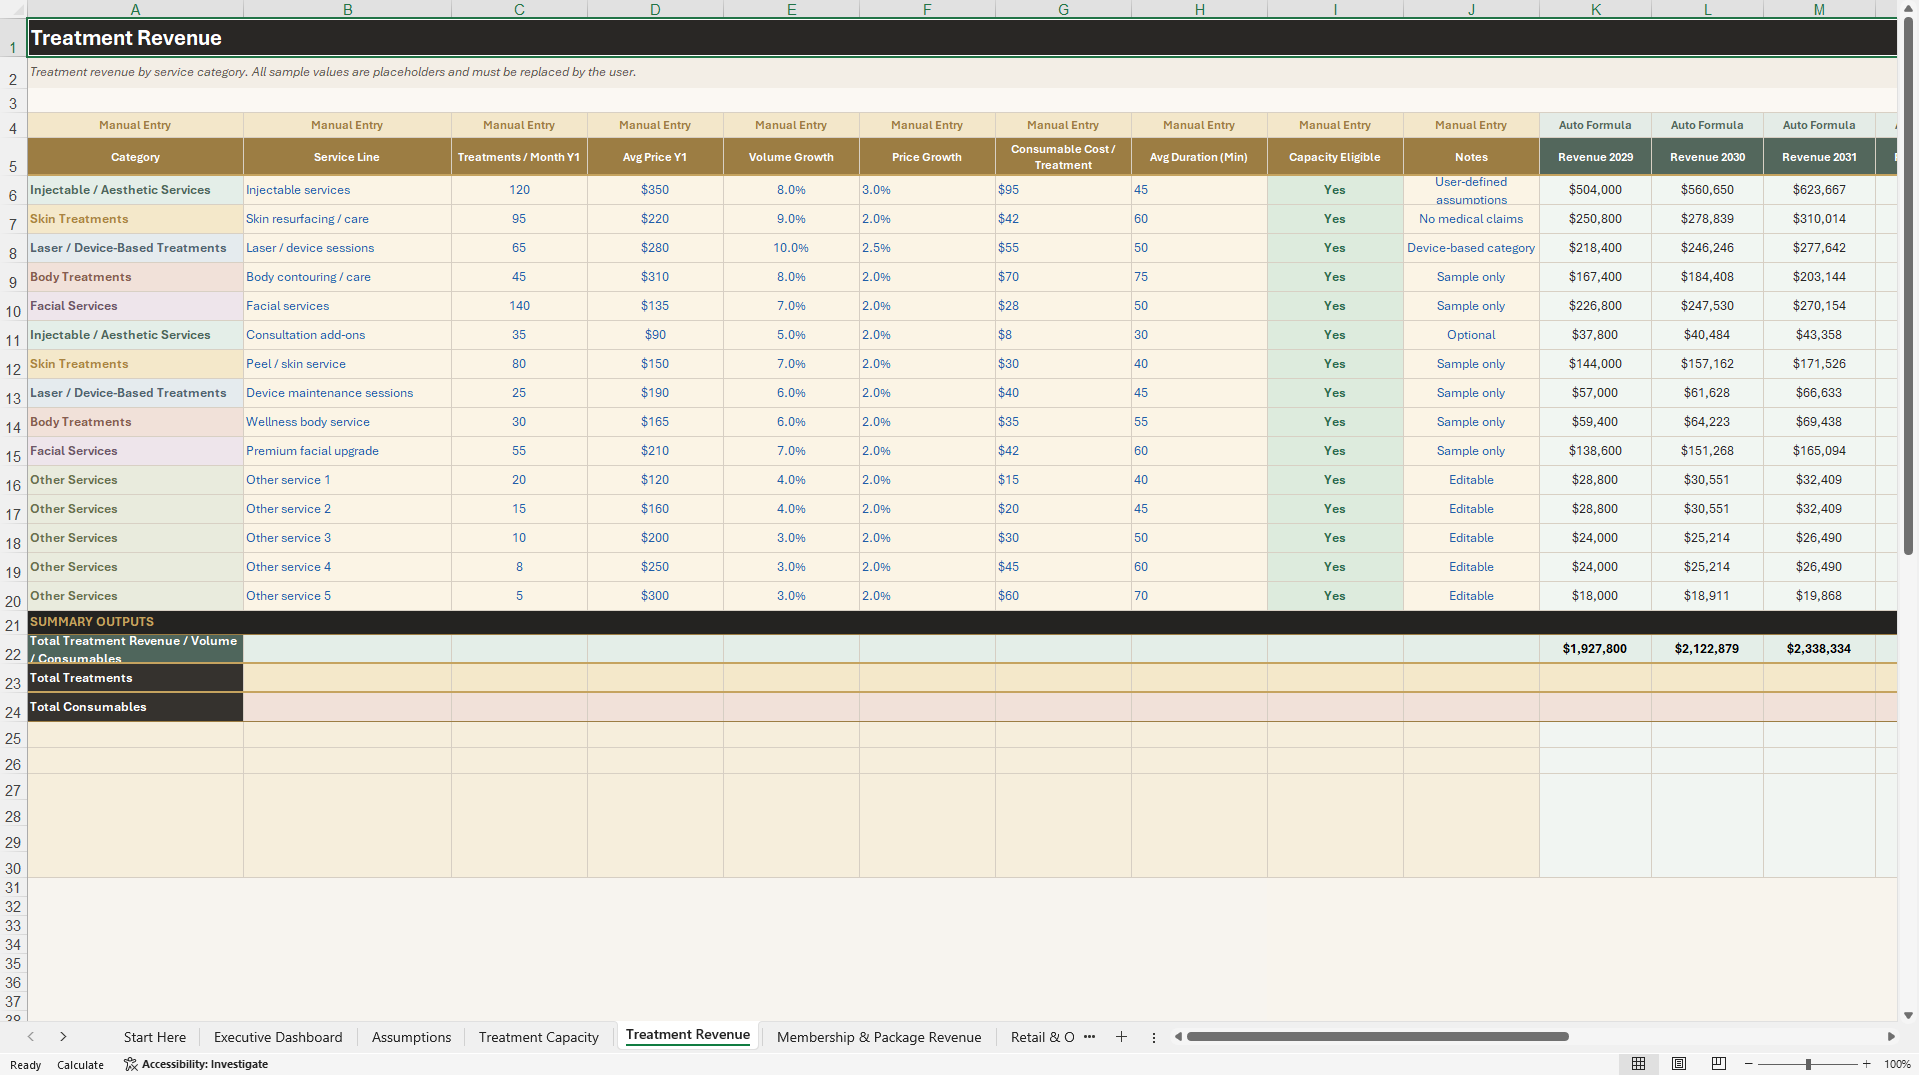
Task: Click the Device-based category note cell
Action: (1471, 248)
